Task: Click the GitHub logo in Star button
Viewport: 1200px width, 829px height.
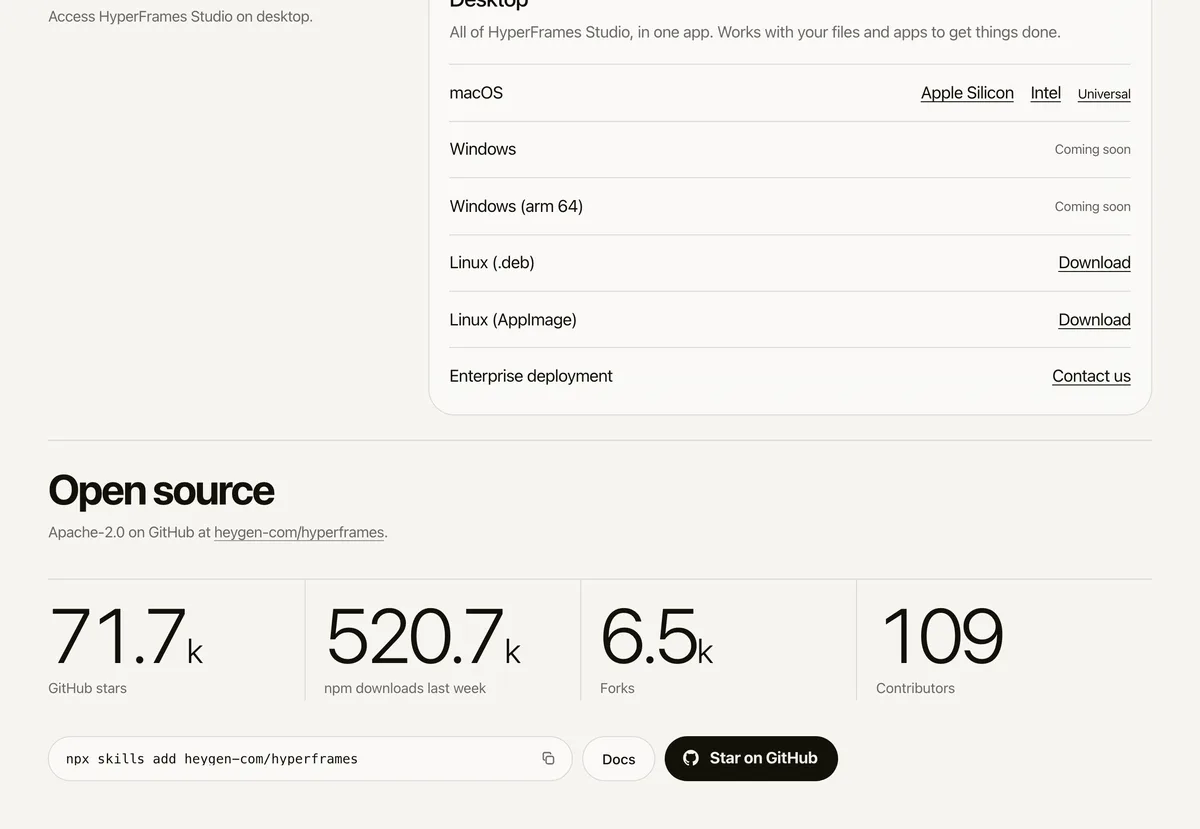Action: tap(691, 758)
